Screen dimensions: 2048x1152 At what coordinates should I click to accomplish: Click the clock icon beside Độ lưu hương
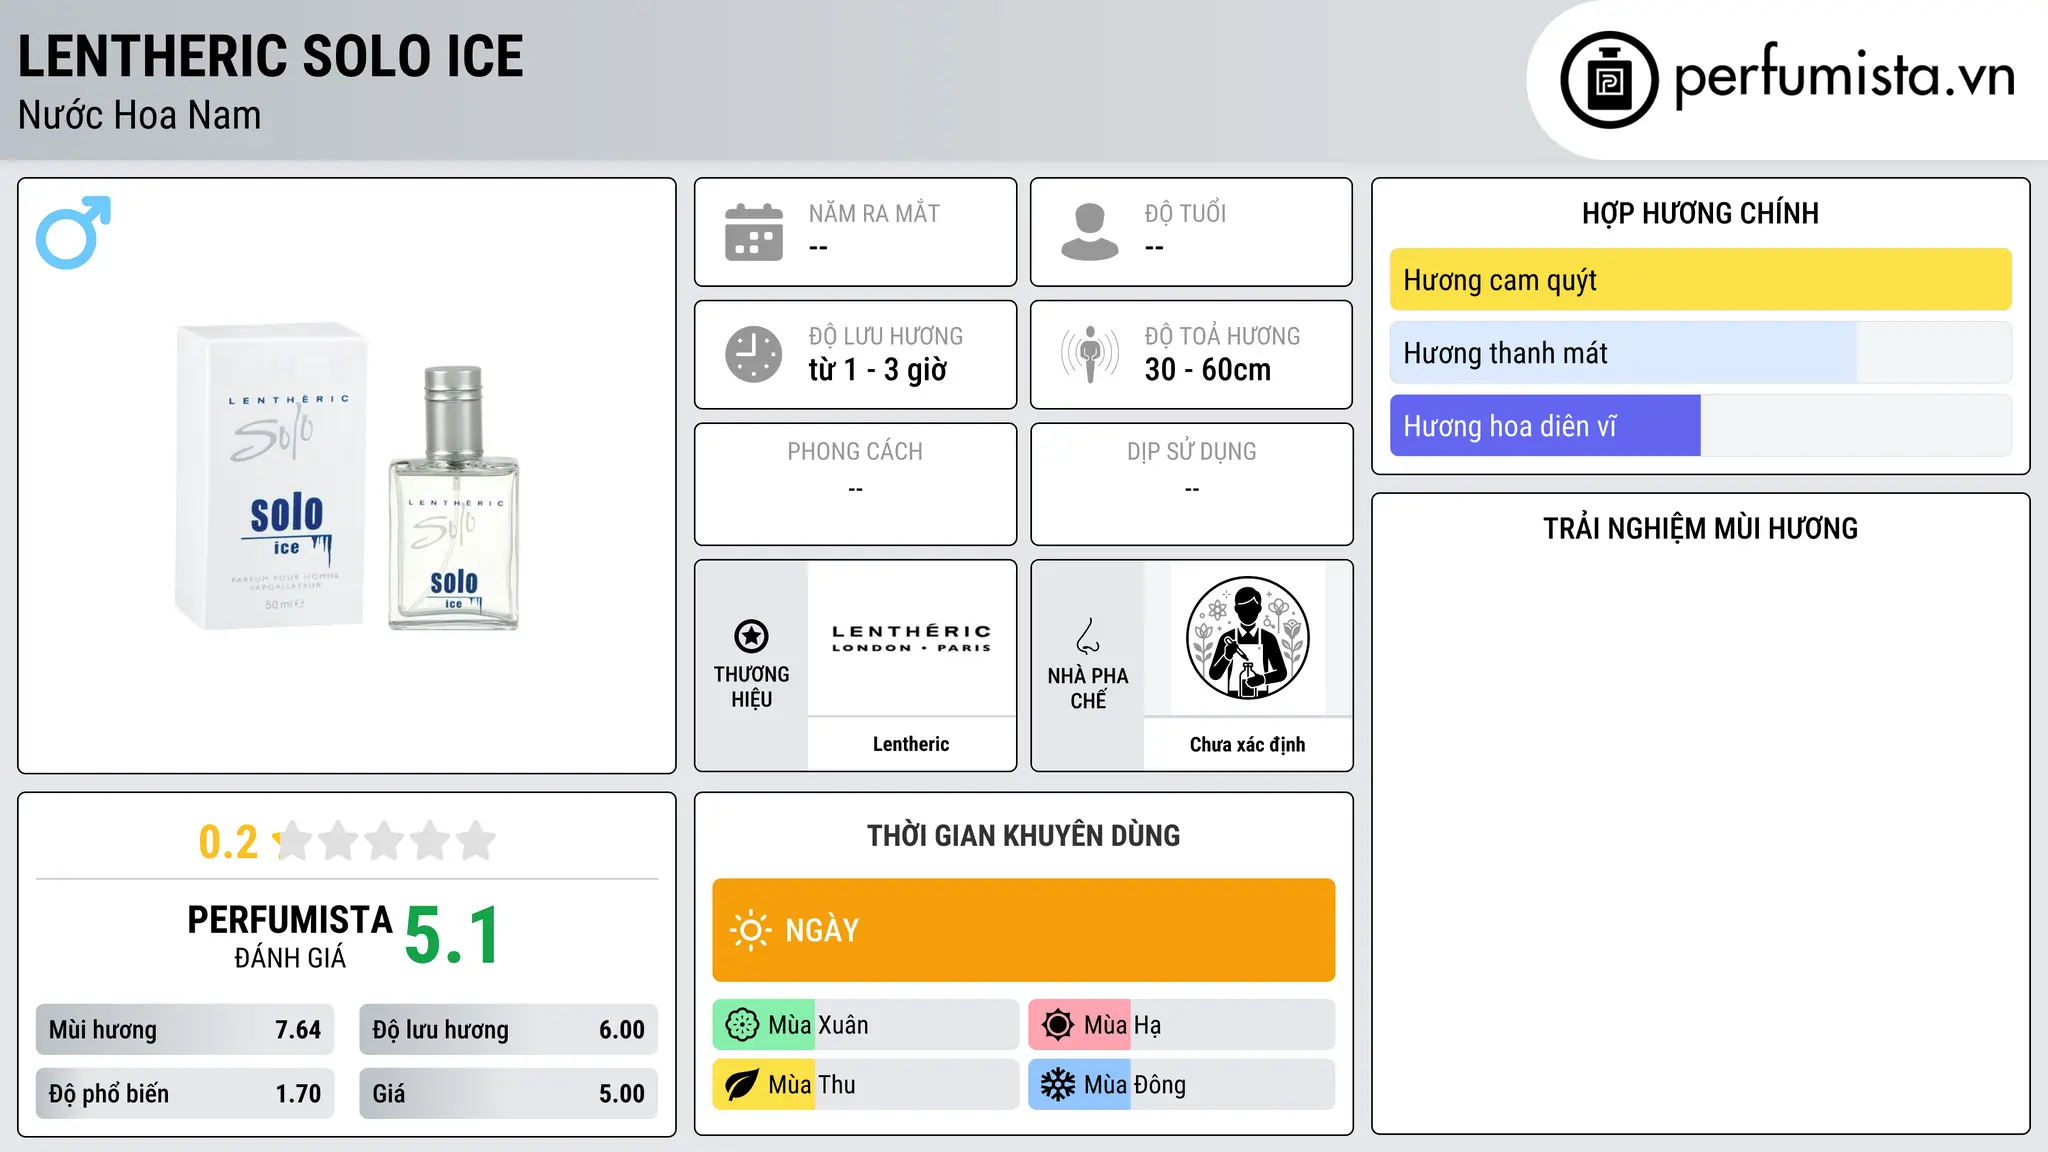(754, 354)
